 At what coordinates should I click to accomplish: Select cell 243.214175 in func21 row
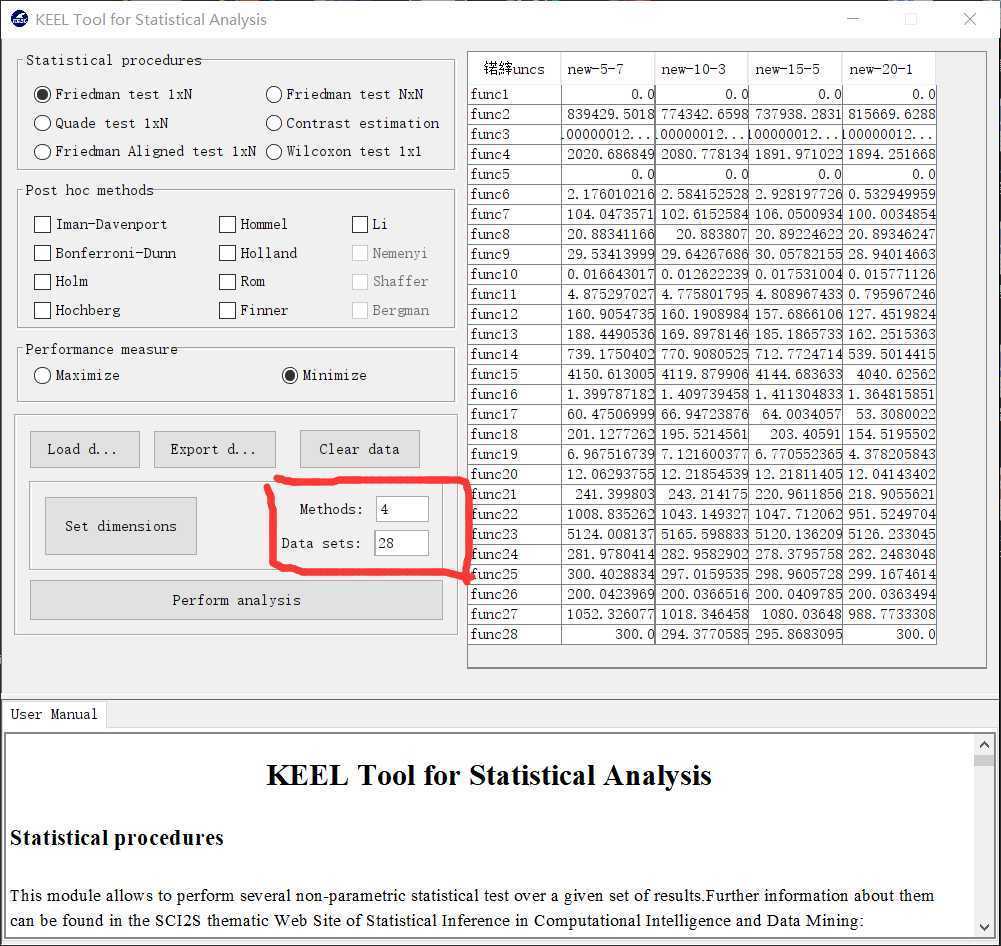(702, 494)
